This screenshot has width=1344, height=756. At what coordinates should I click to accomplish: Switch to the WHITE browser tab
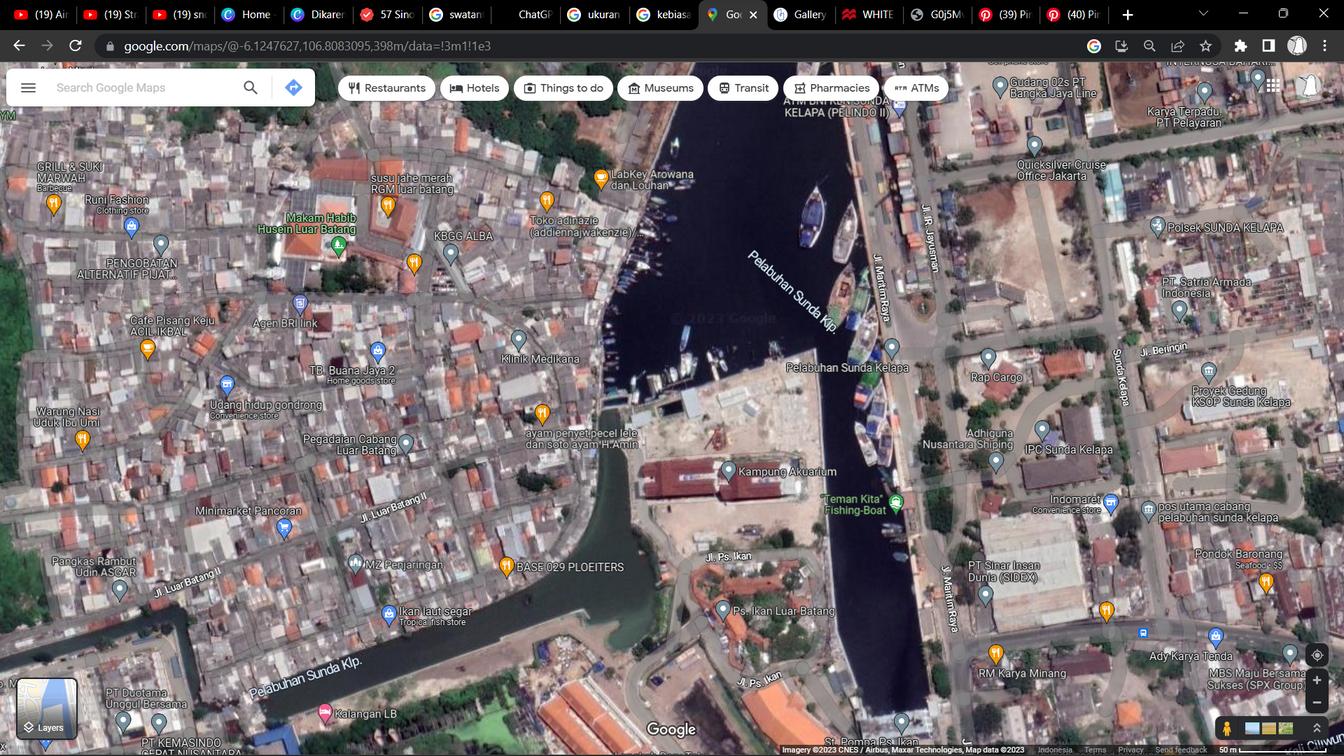point(868,14)
